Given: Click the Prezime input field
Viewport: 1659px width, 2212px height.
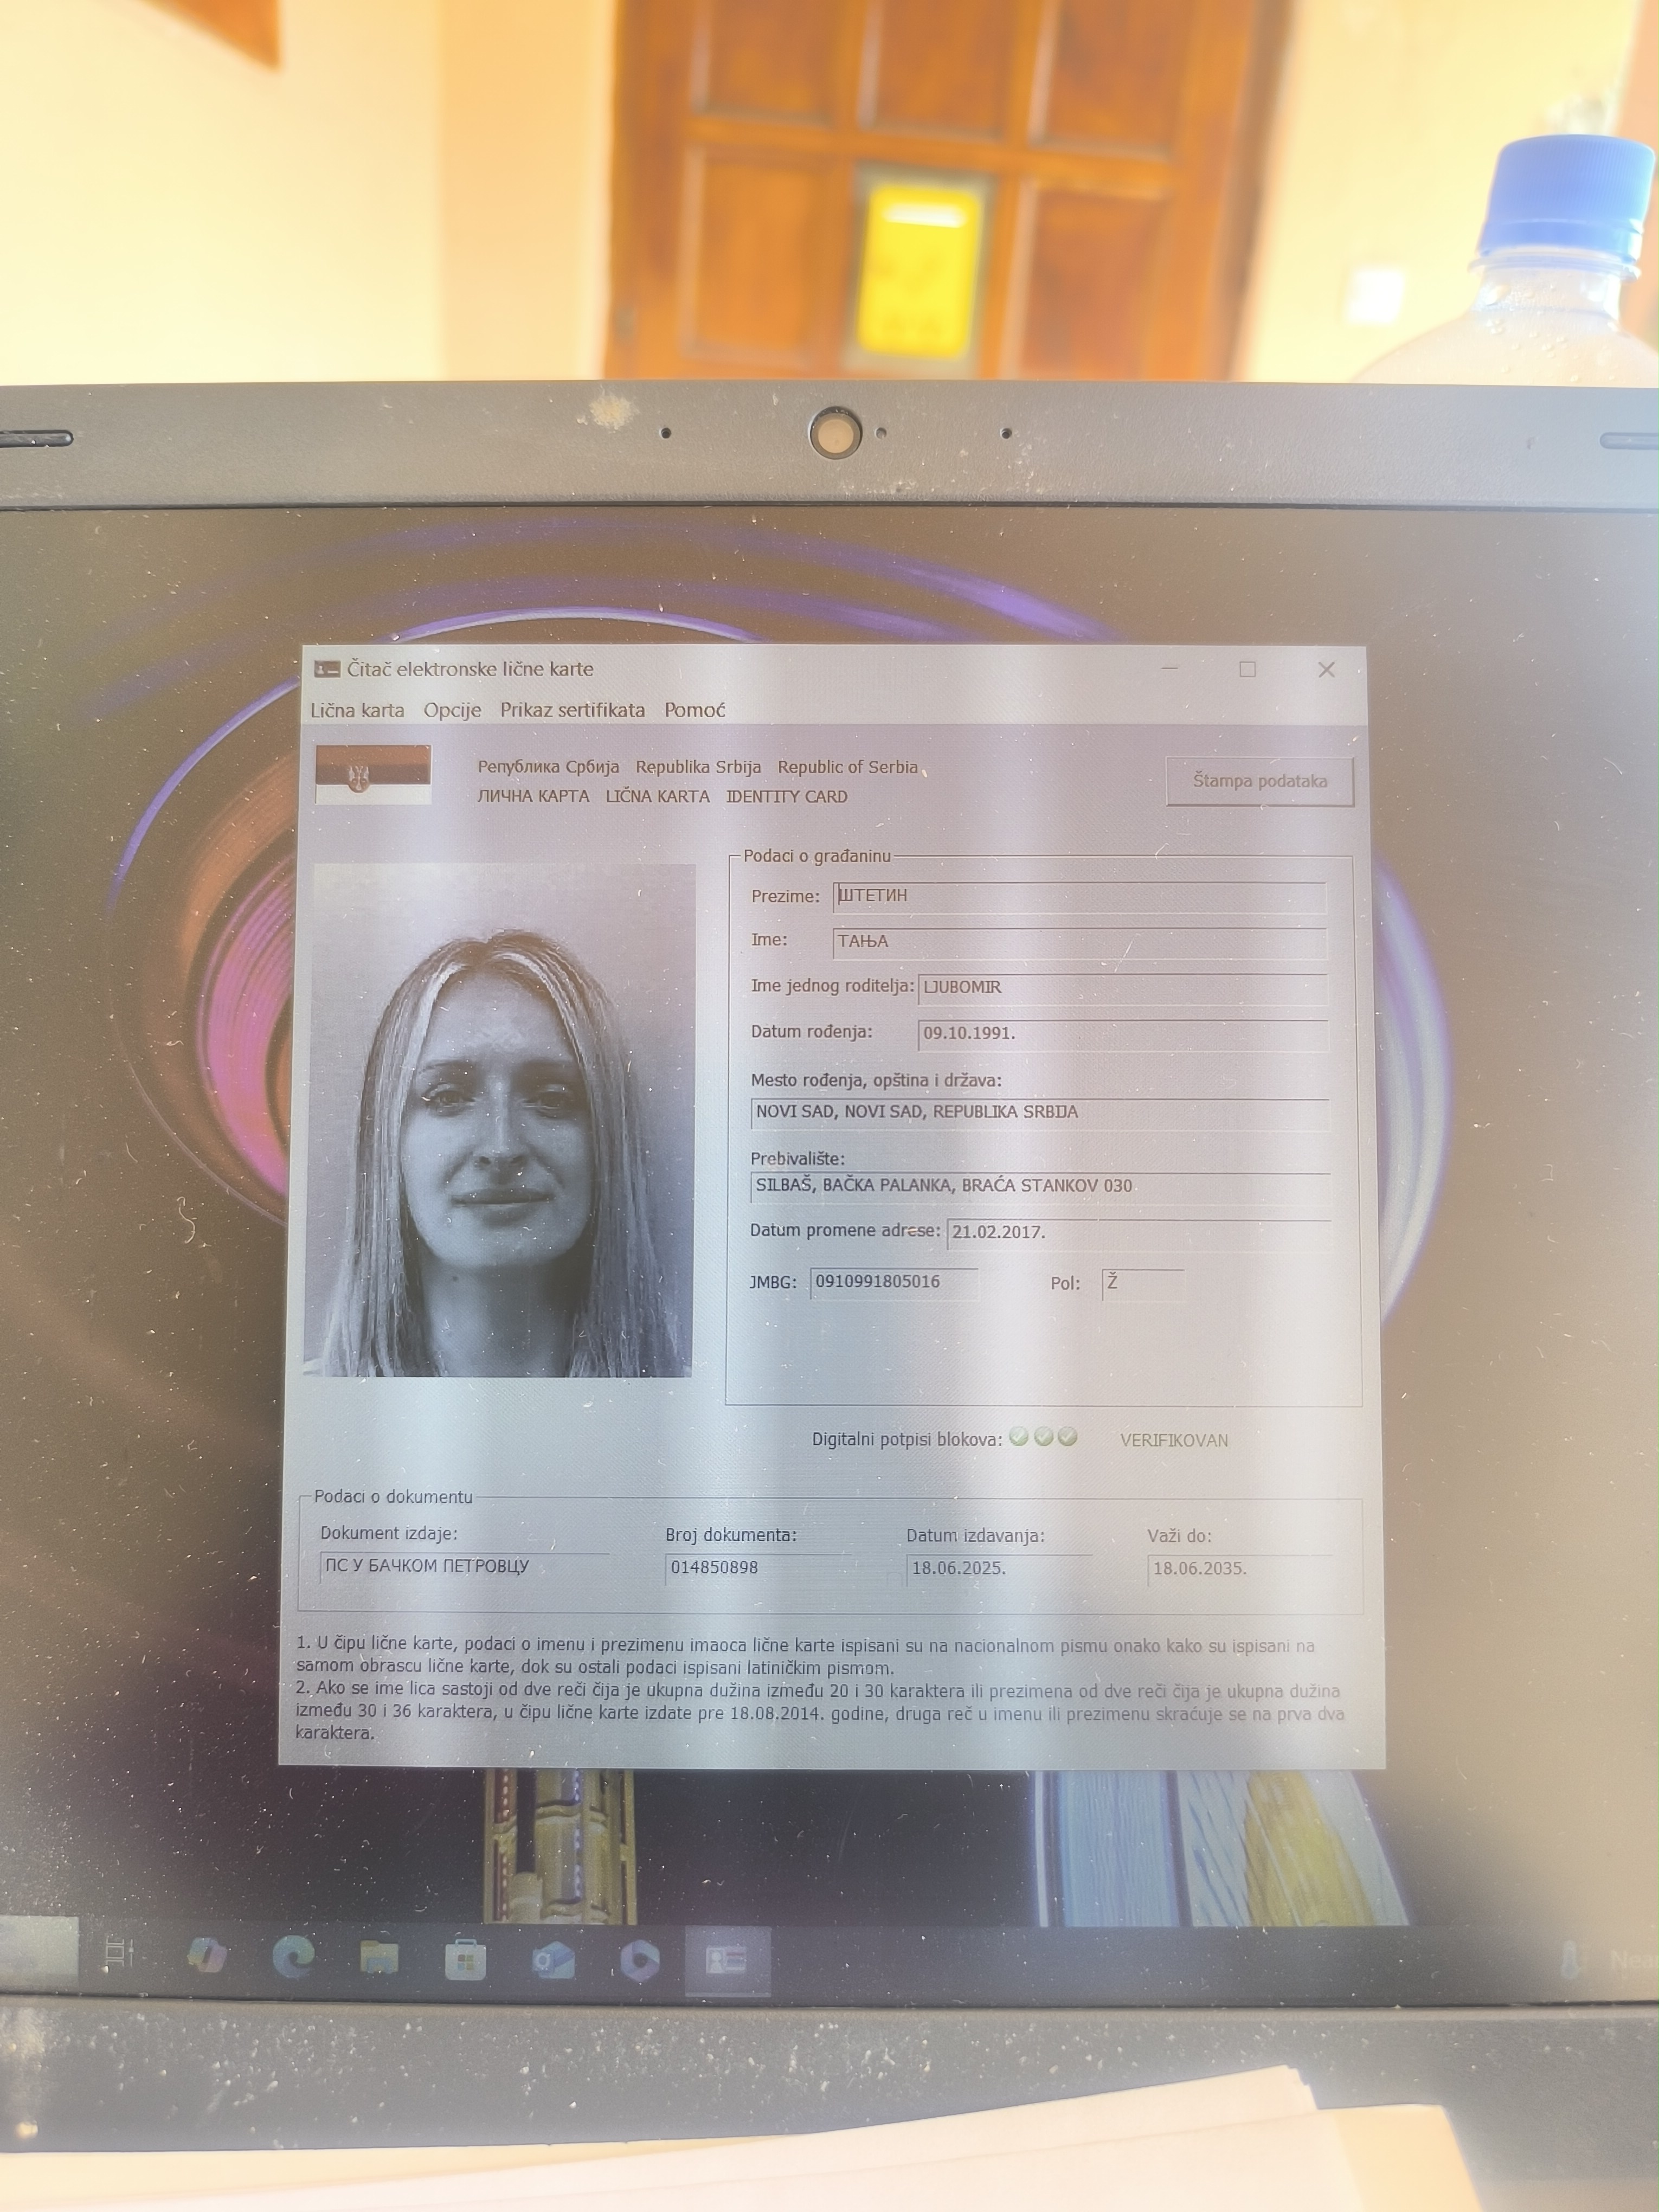Looking at the screenshot, I should click(x=1079, y=896).
